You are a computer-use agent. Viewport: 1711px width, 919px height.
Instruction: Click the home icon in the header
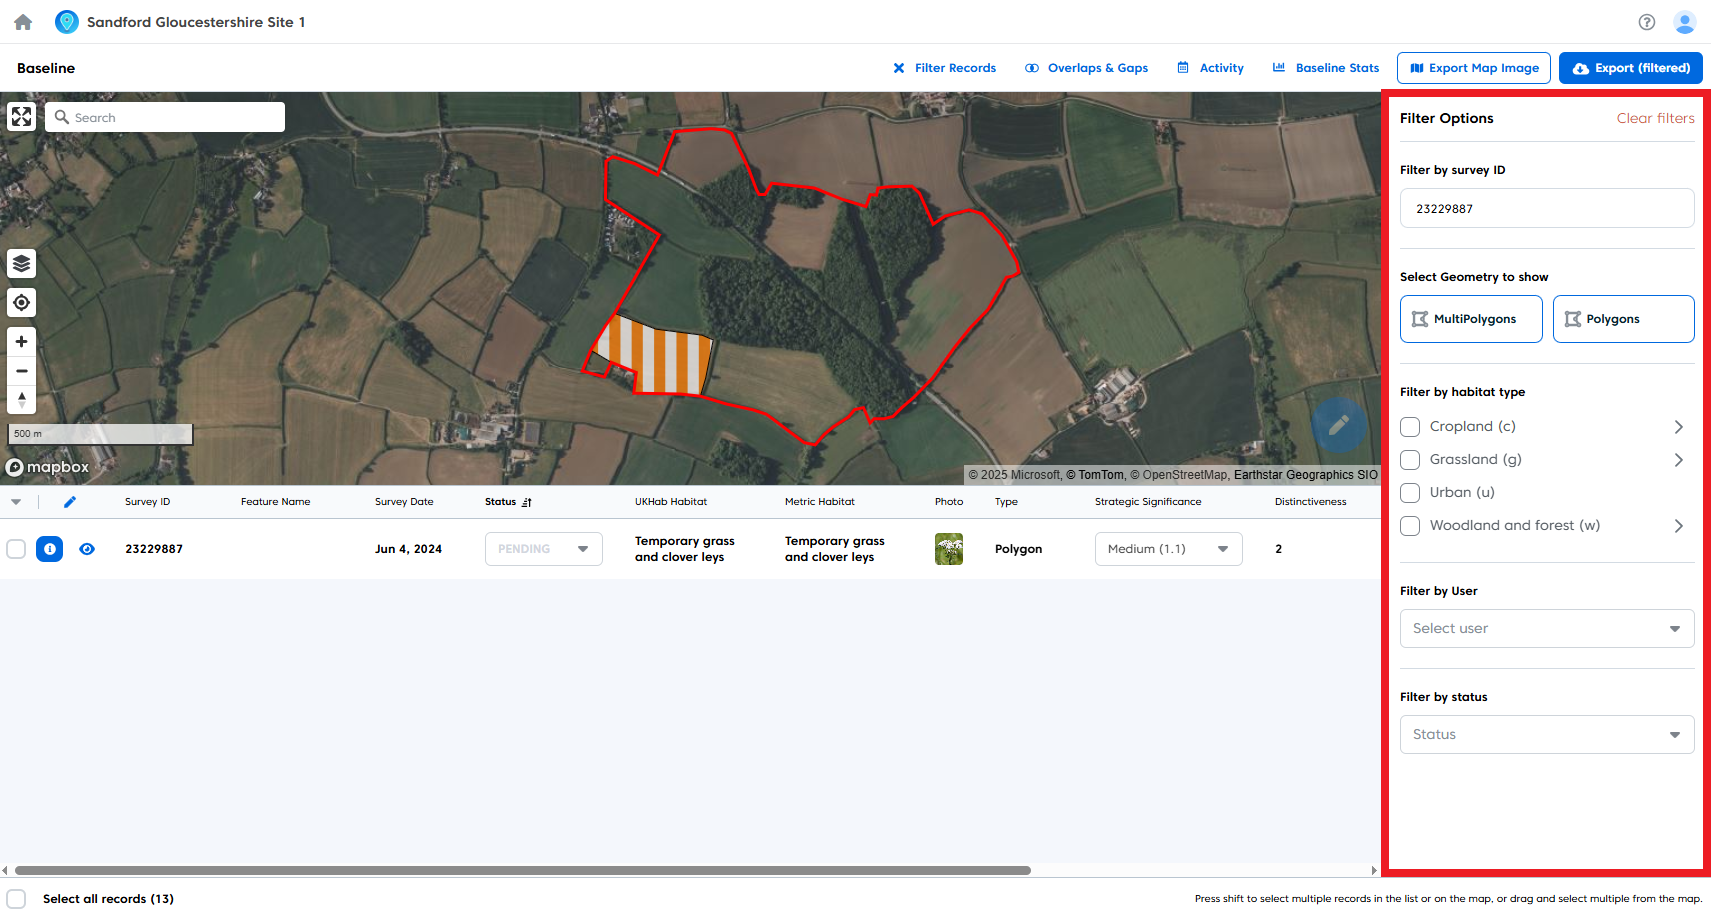tap(22, 21)
